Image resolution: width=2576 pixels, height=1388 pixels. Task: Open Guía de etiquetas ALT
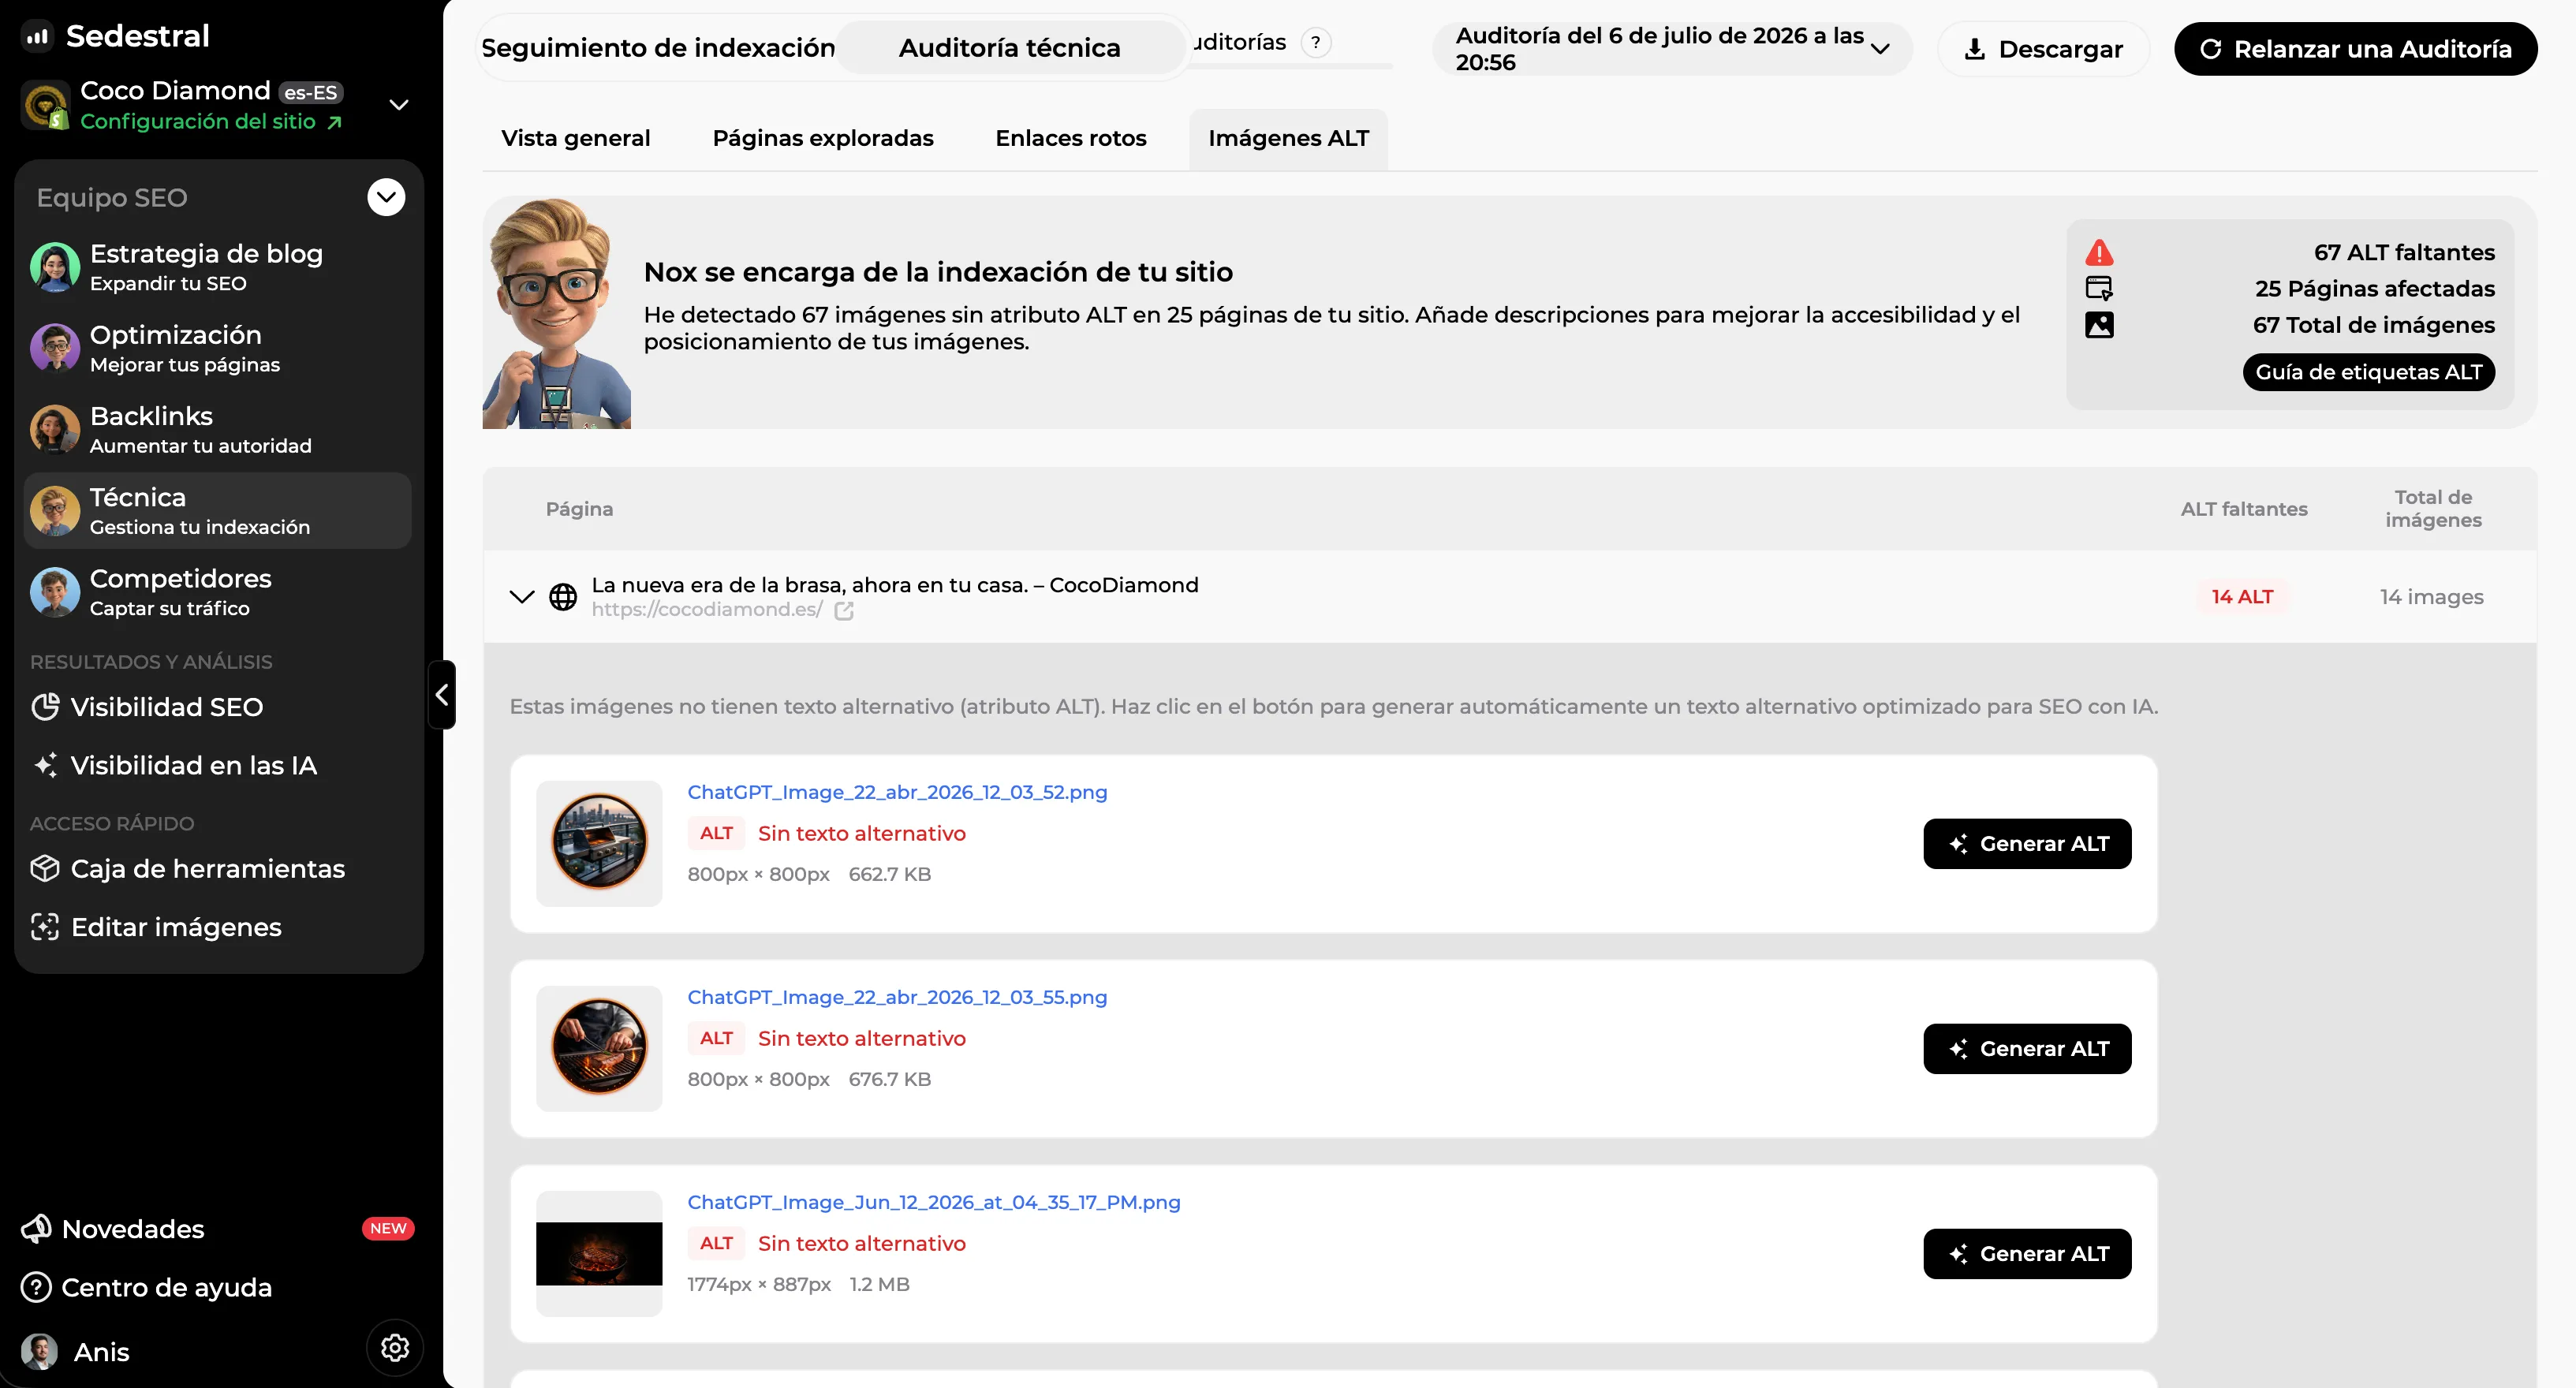point(2368,372)
